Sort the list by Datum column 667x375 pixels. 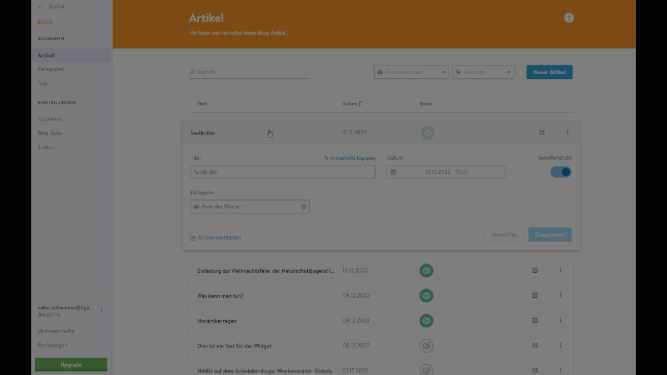(x=353, y=104)
